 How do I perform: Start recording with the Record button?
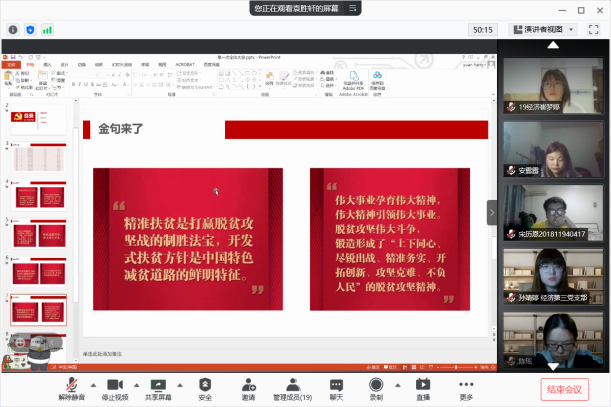coord(376,388)
